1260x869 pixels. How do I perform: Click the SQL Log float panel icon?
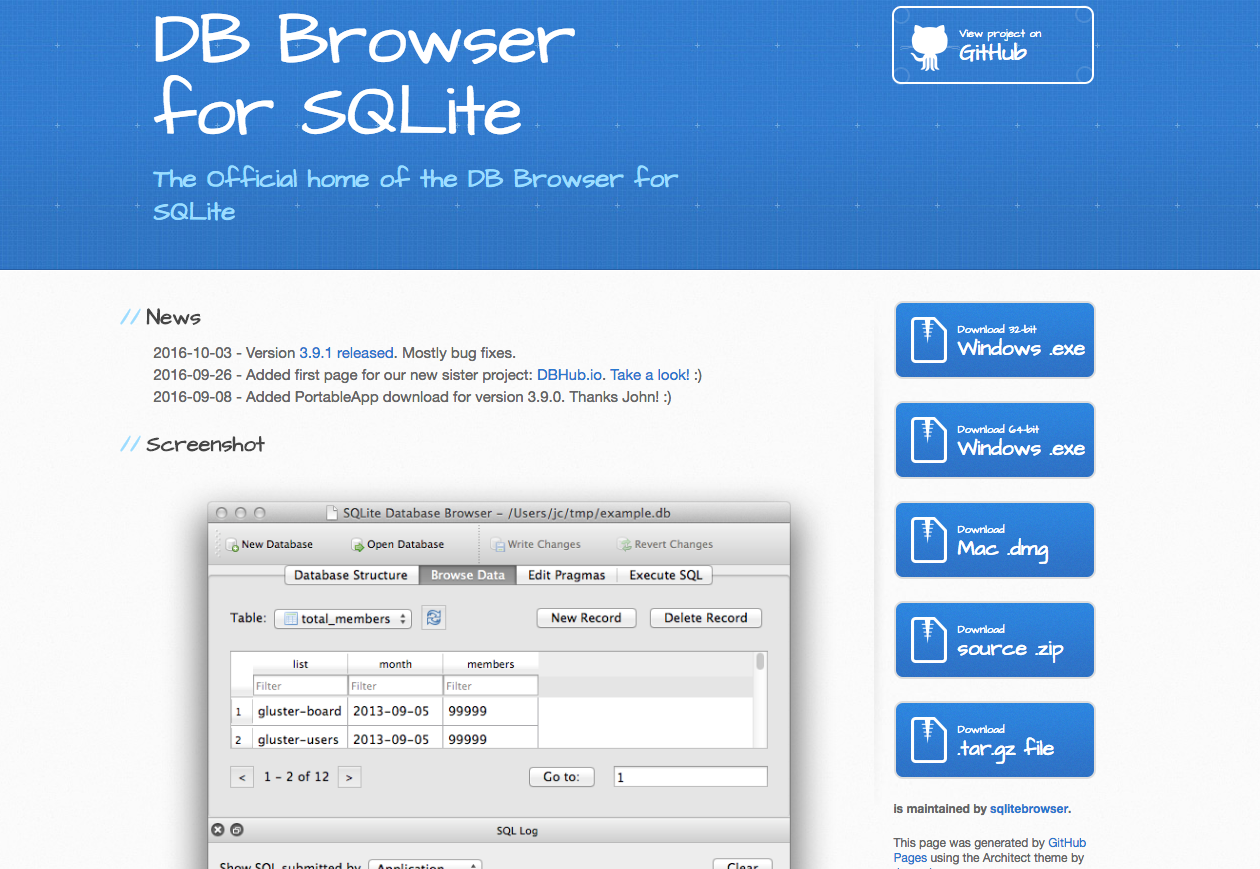click(x=237, y=830)
